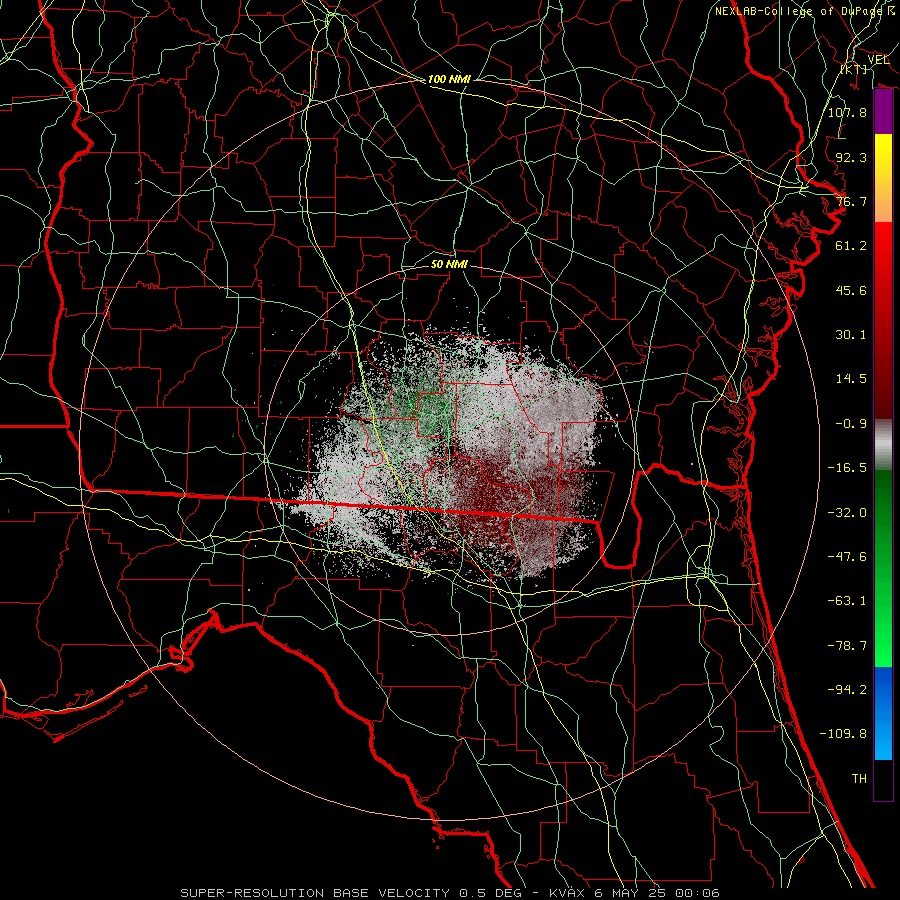The image size is (900, 900).
Task: Click the -32.0 scale value
Action: pos(847,513)
